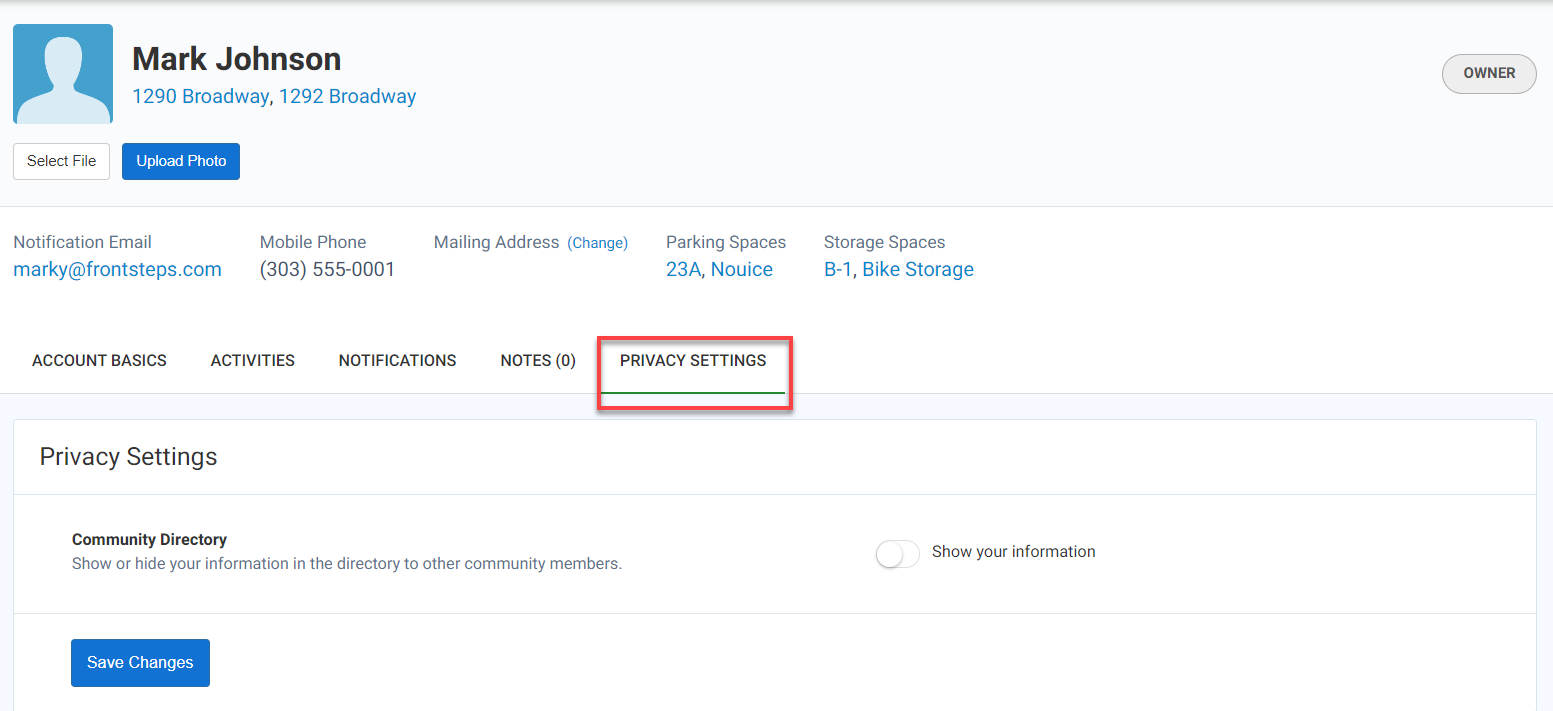The image size is (1553, 711).
Task: Switch to the Account Basics tab
Action: (x=99, y=360)
